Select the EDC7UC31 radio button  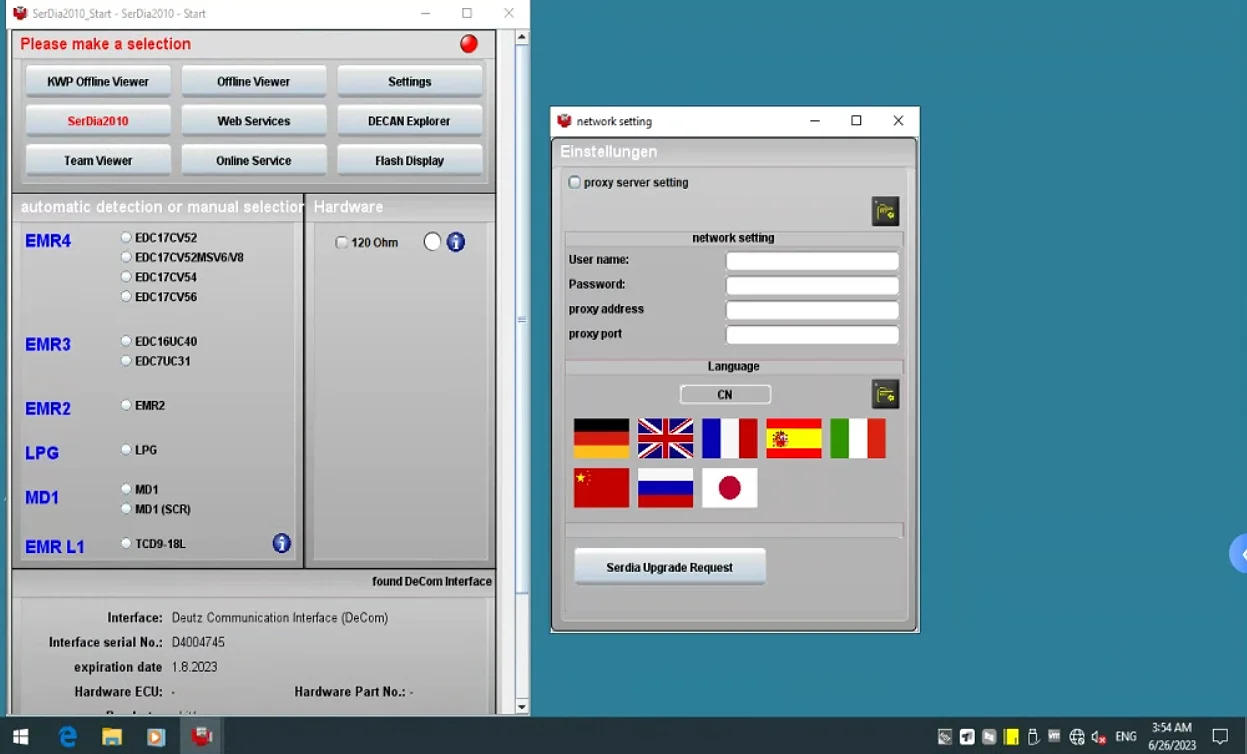pyautogui.click(x=126, y=361)
